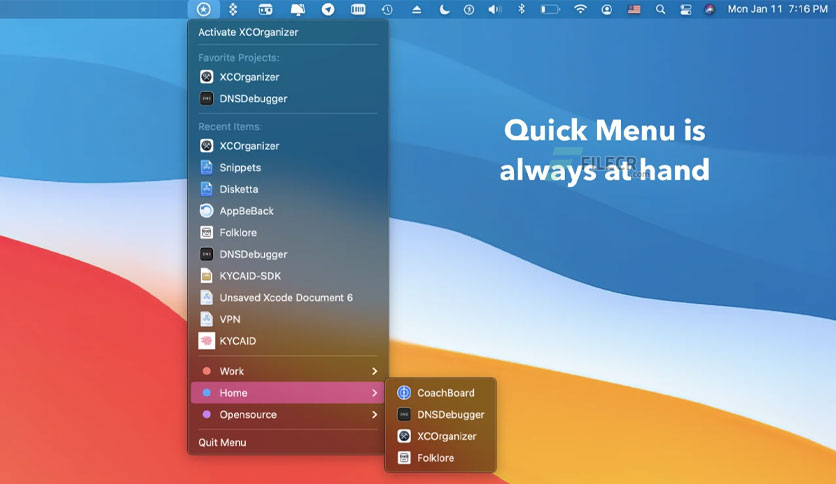
Task: Click the user account menu bar icon
Action: click(x=606, y=9)
